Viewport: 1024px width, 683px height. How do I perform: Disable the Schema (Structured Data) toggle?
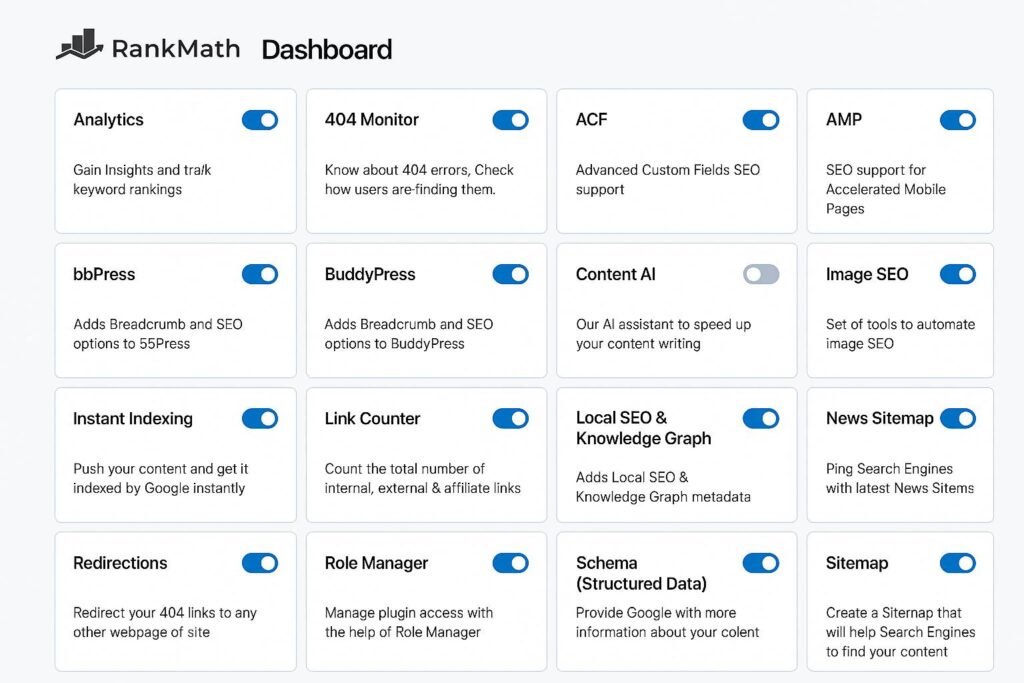tap(760, 563)
